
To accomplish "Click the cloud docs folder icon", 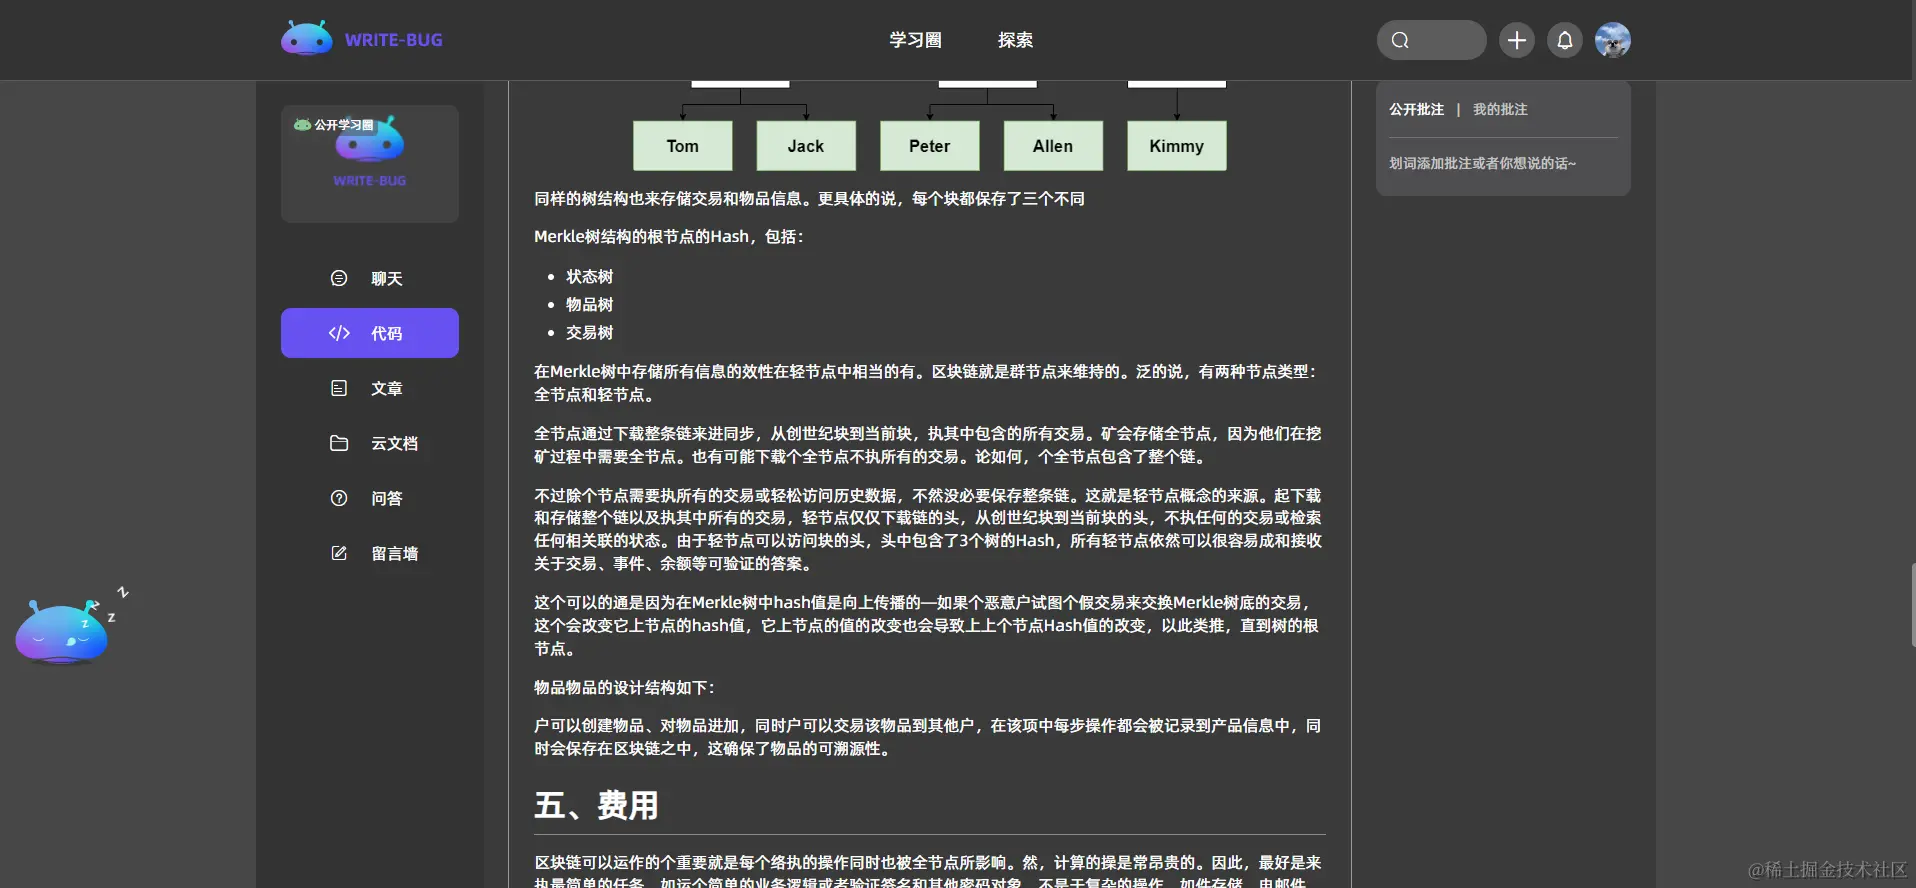I will 339,443.
